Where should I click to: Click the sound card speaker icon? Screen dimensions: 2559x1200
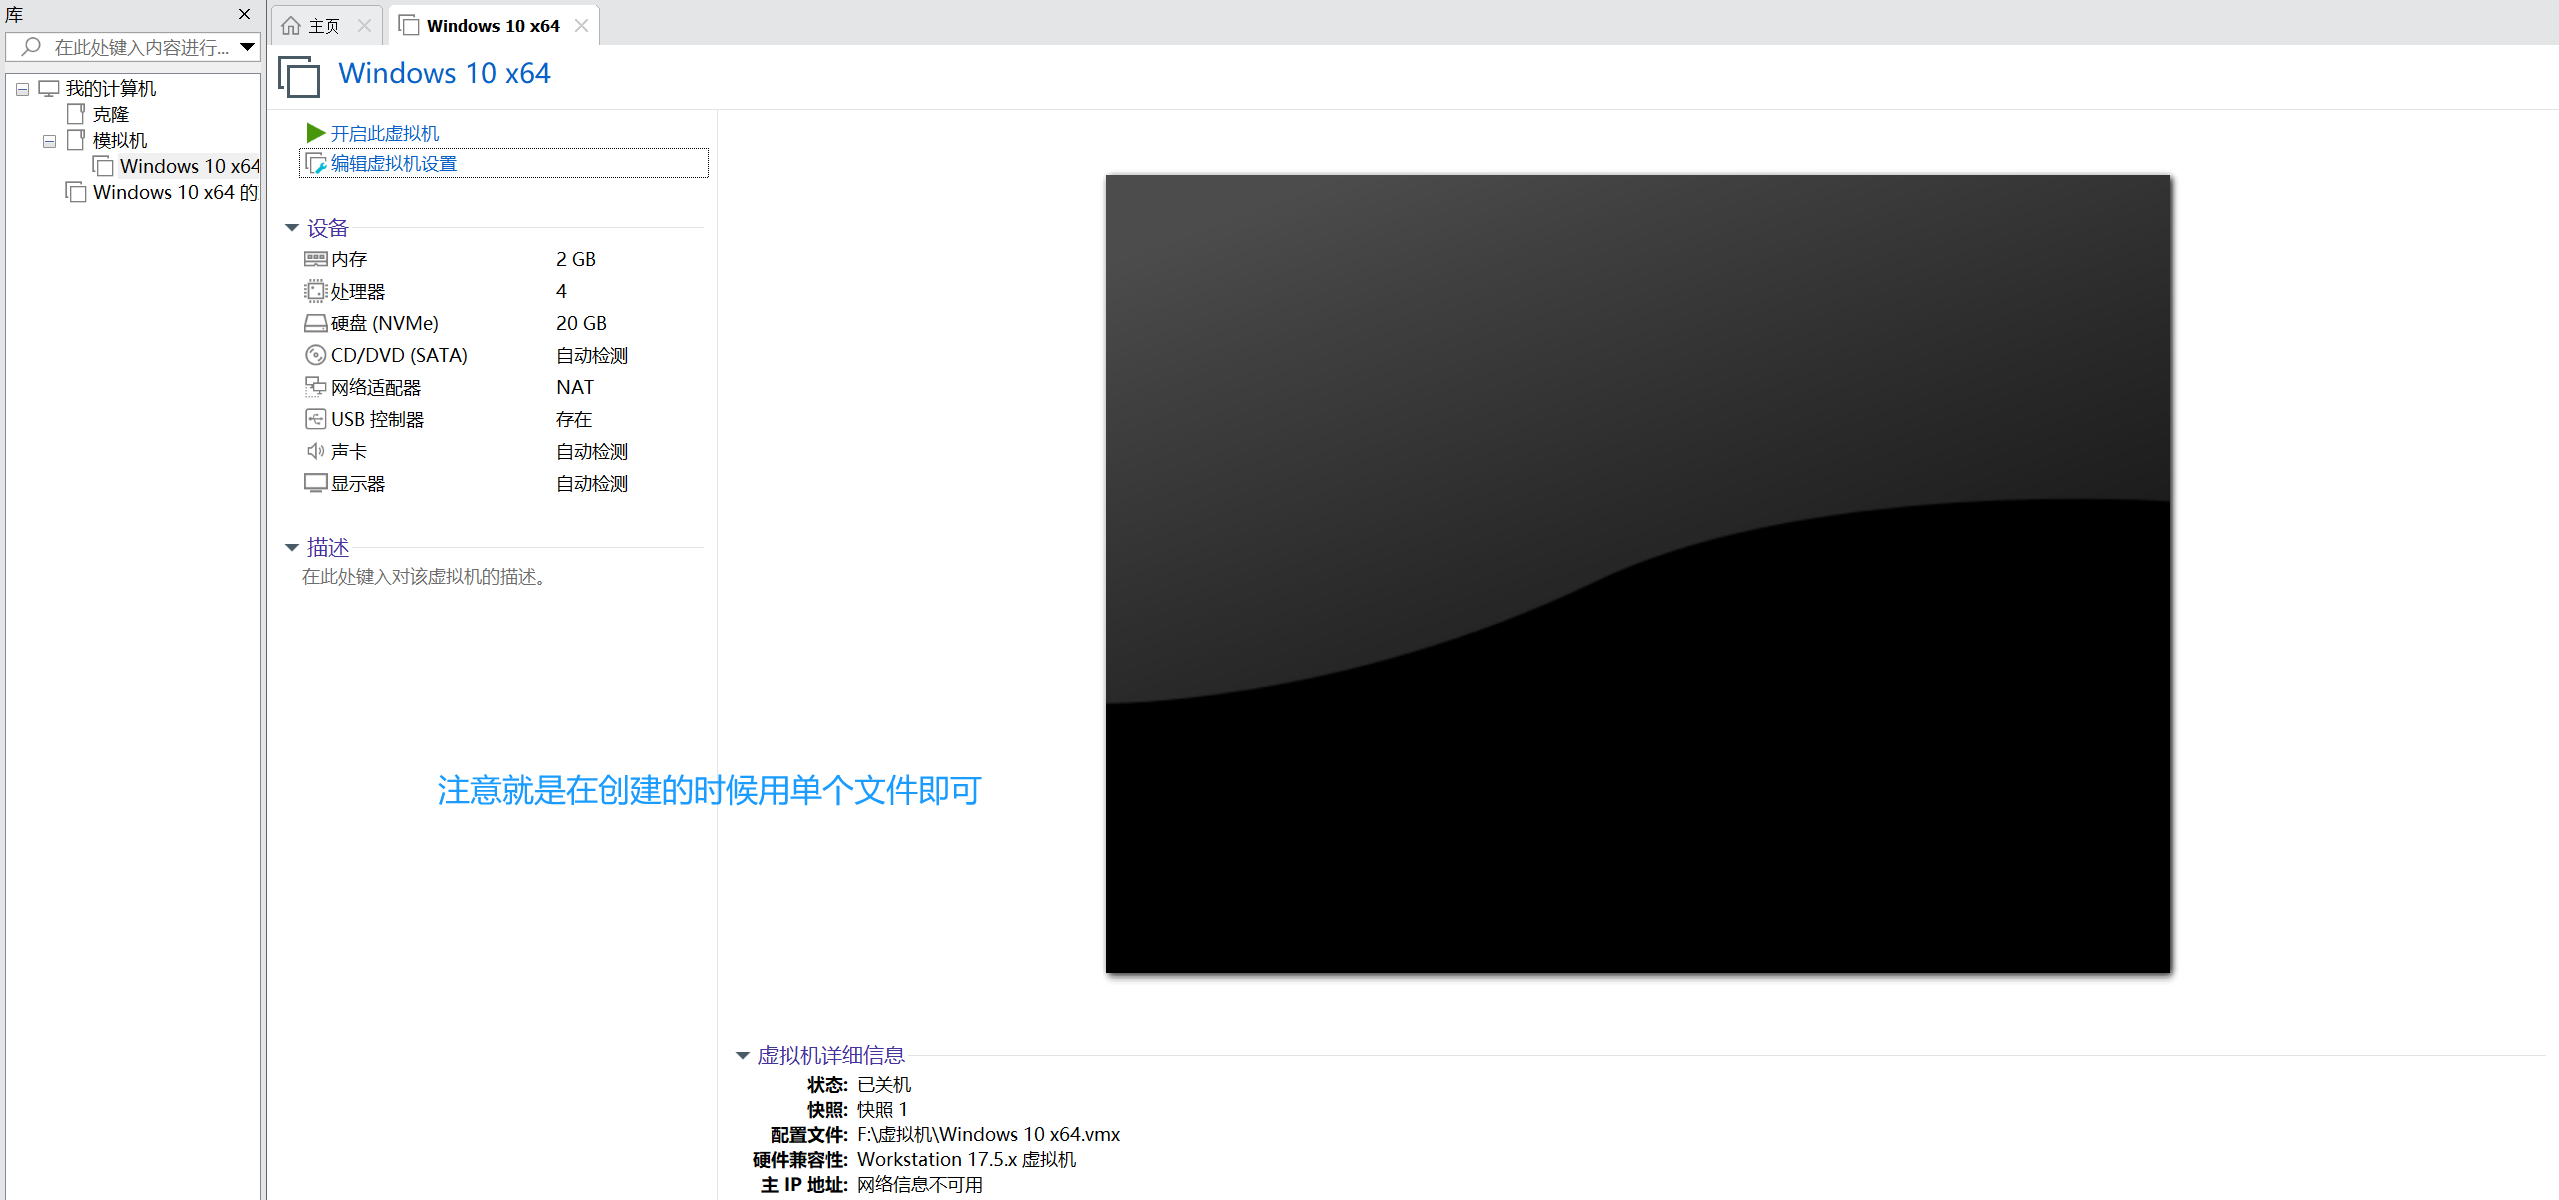point(315,451)
